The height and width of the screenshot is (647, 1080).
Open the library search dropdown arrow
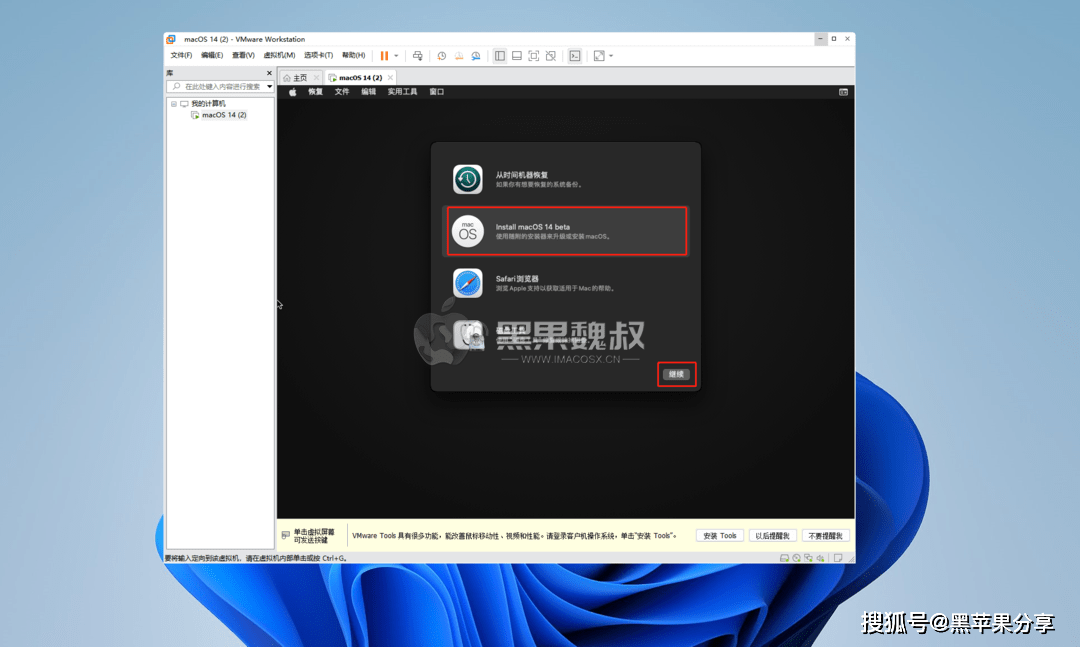click(269, 86)
